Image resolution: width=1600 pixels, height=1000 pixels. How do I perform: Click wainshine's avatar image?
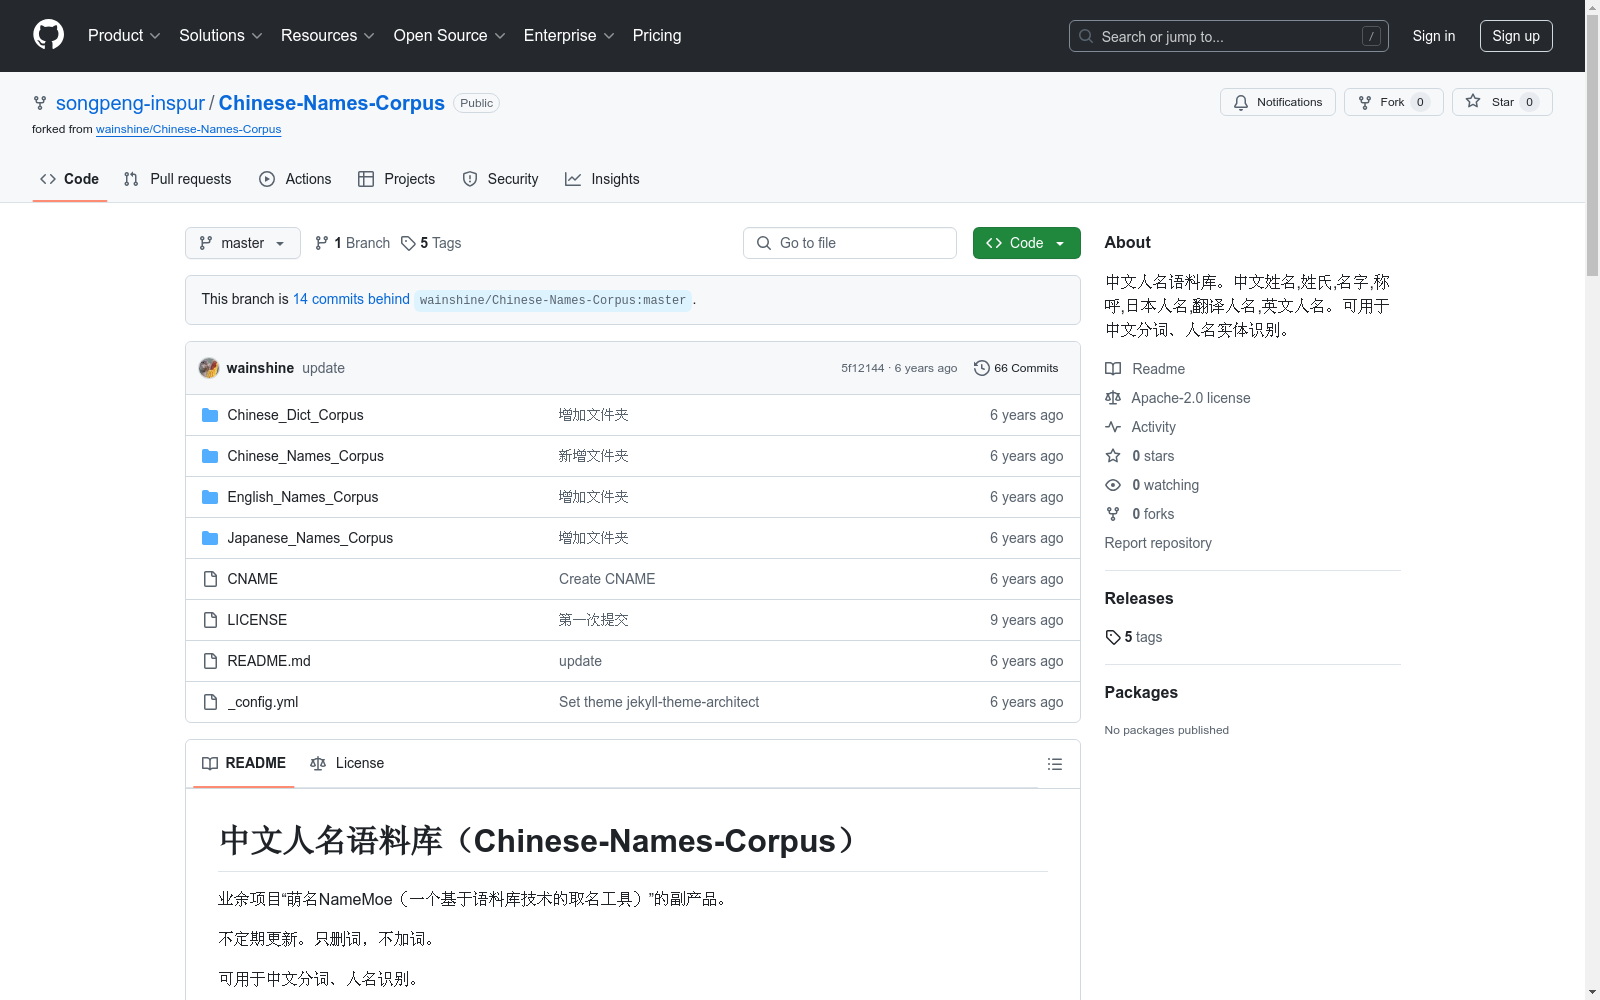point(209,368)
